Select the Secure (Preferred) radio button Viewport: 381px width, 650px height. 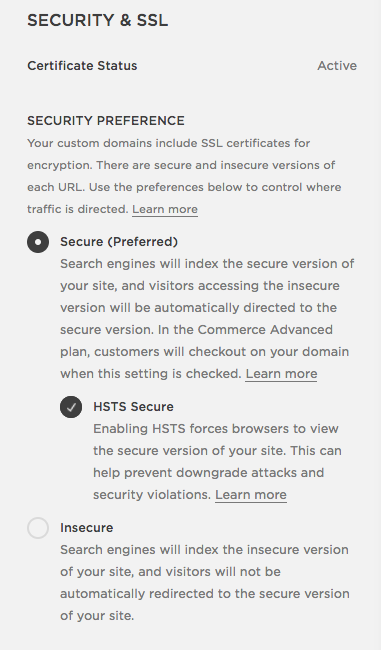coord(38,242)
